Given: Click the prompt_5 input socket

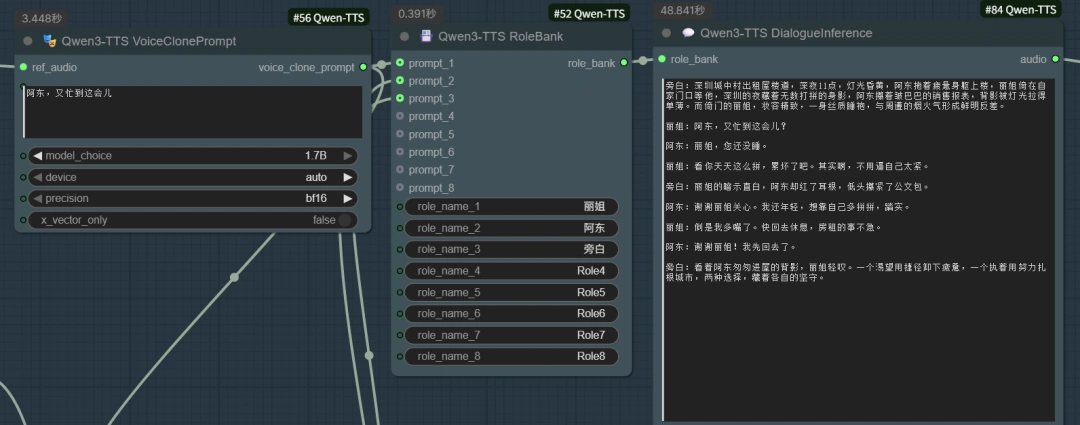Looking at the screenshot, I should [x=399, y=134].
